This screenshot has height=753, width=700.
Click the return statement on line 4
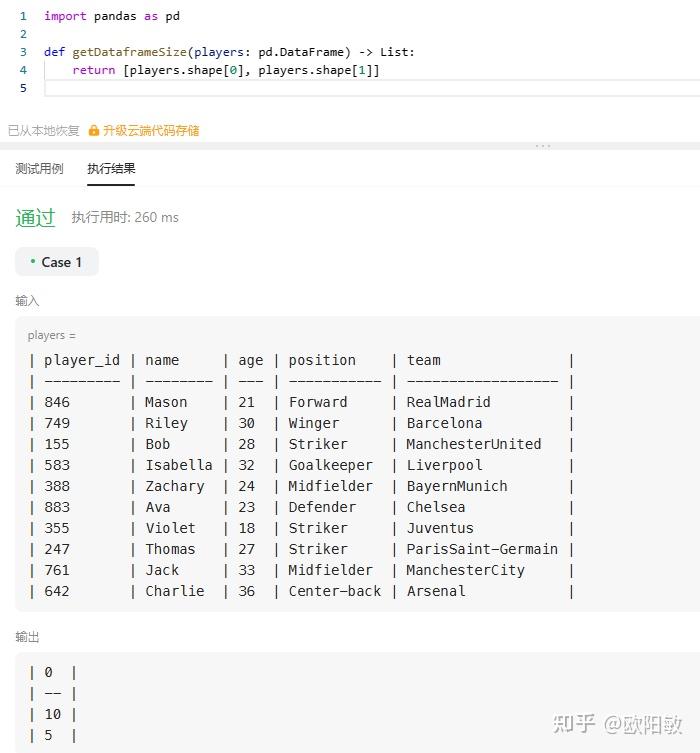[x=226, y=70]
